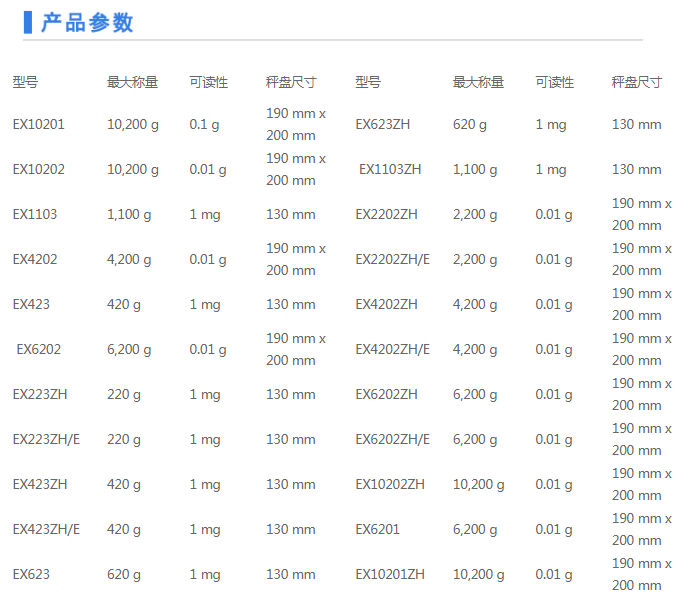Select the EX6202ZH/E model name

pyautogui.click(x=393, y=440)
